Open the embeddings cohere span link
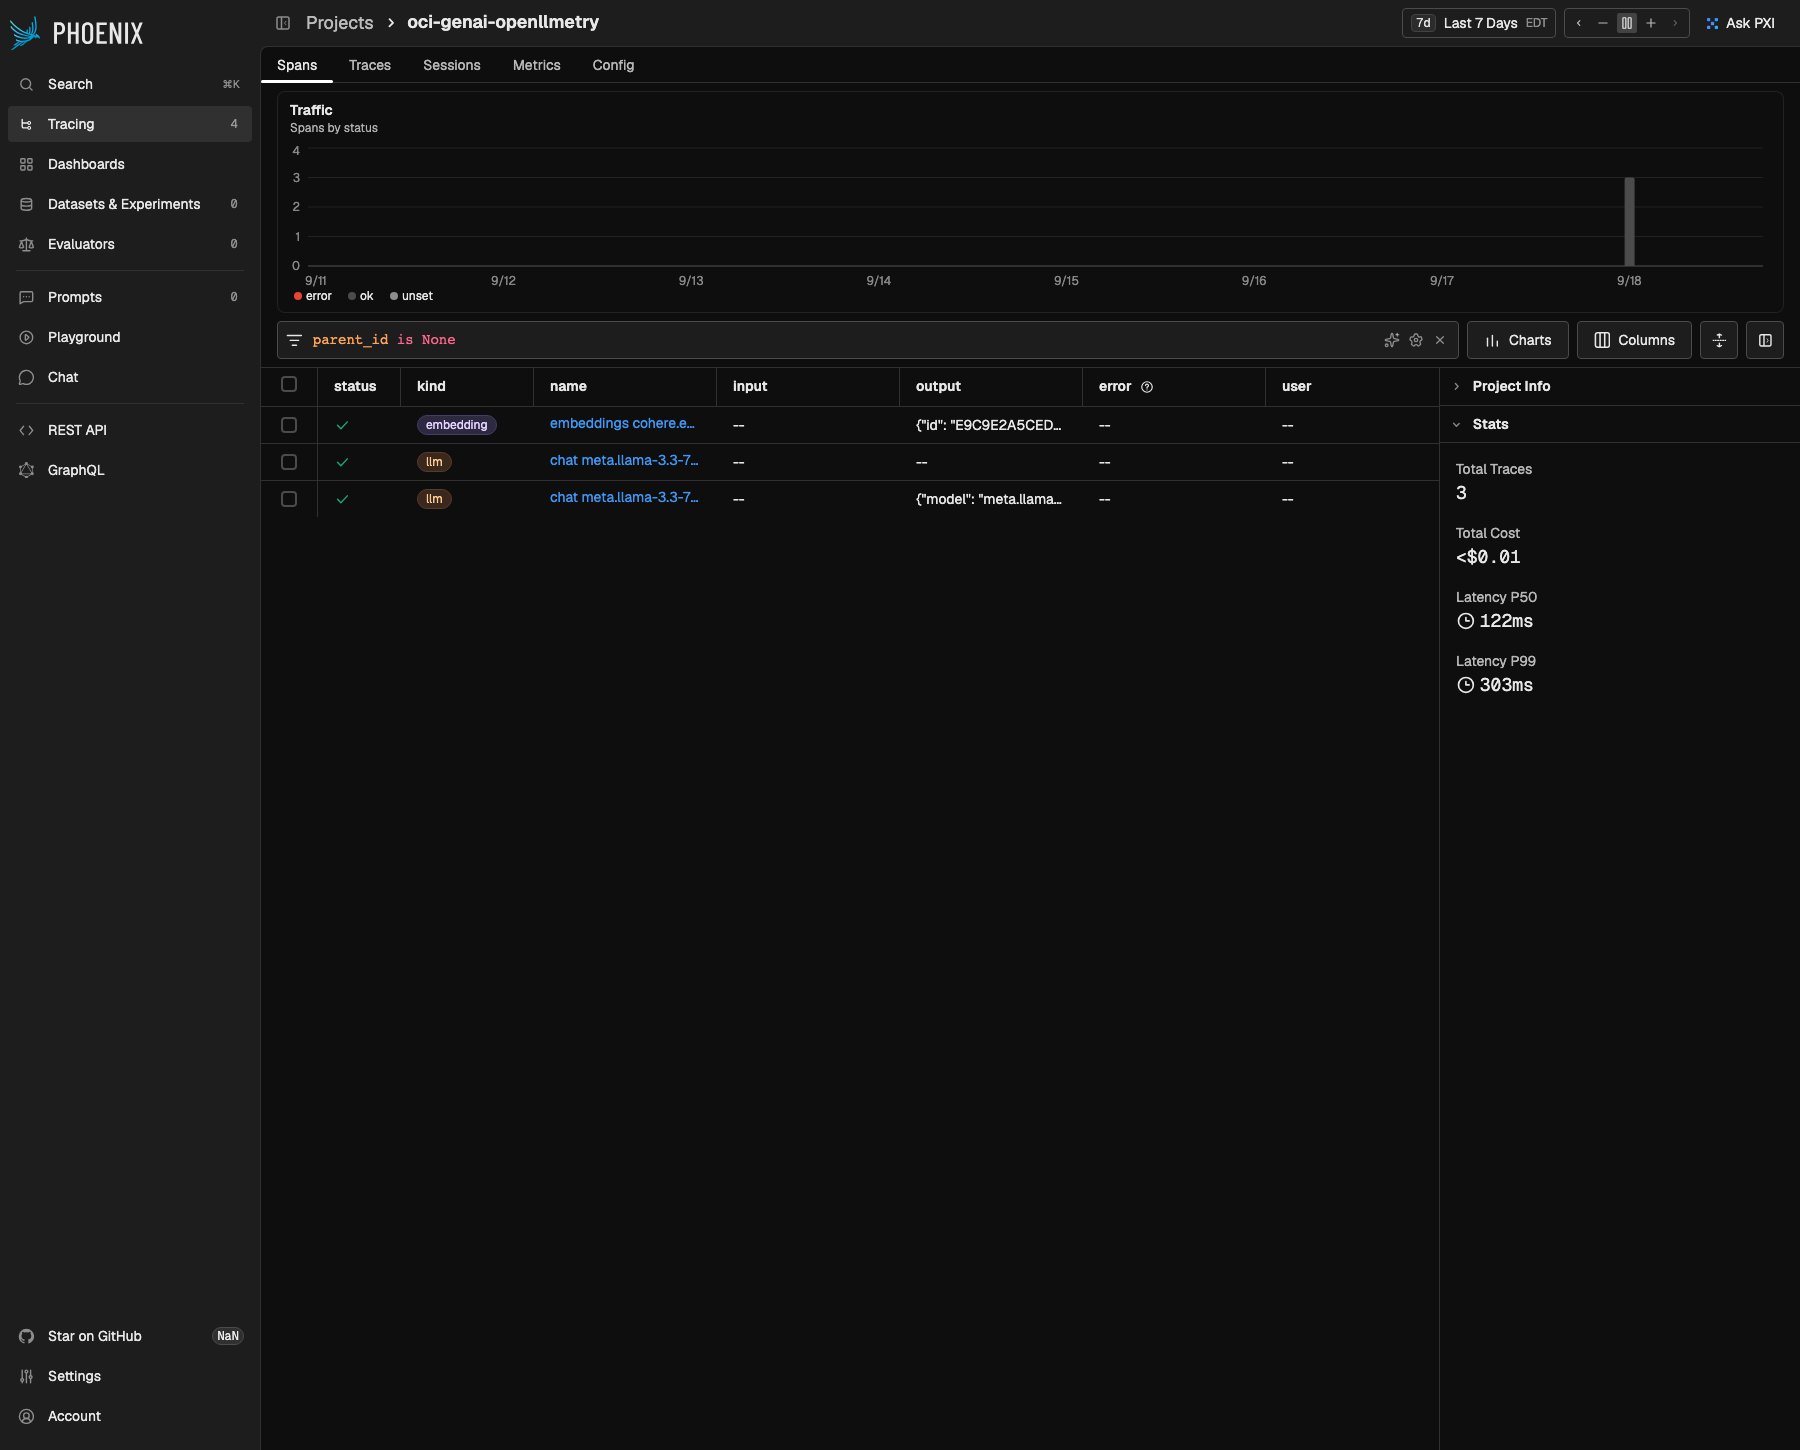This screenshot has width=1800, height=1450. pos(622,424)
